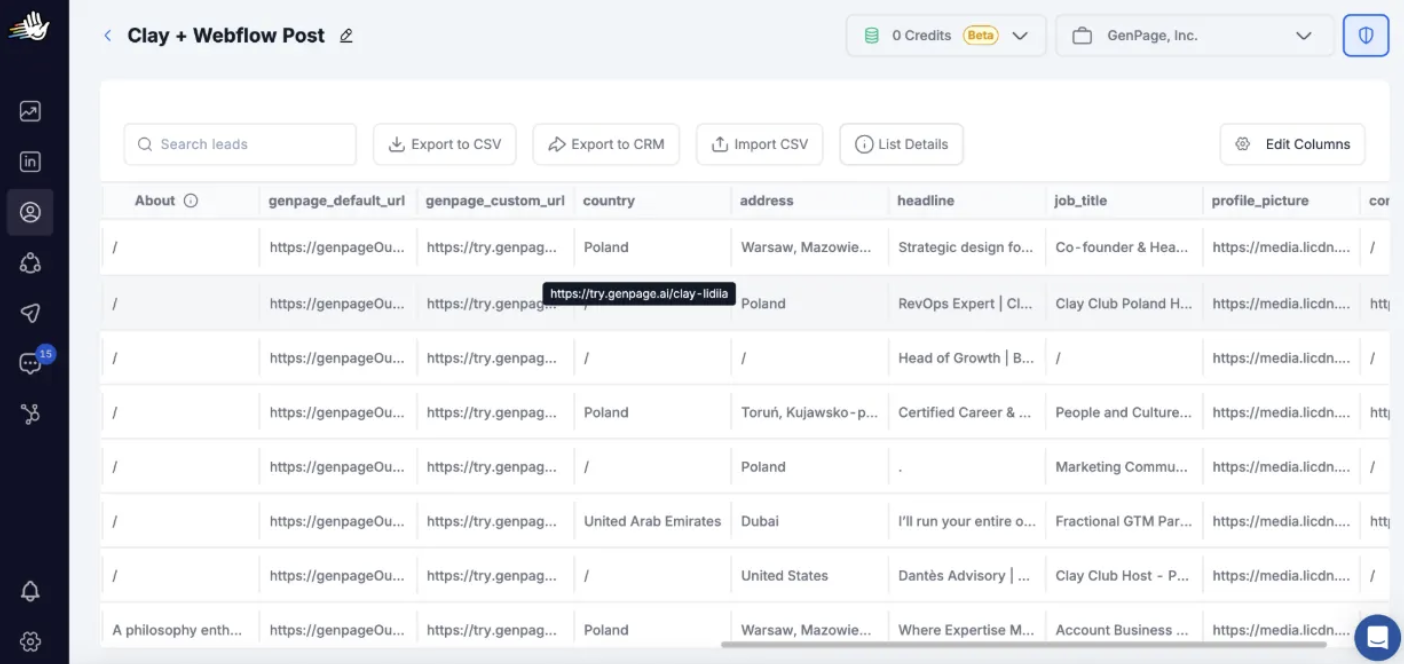Click 'Where Expertise M...' headline cell

click(966, 630)
